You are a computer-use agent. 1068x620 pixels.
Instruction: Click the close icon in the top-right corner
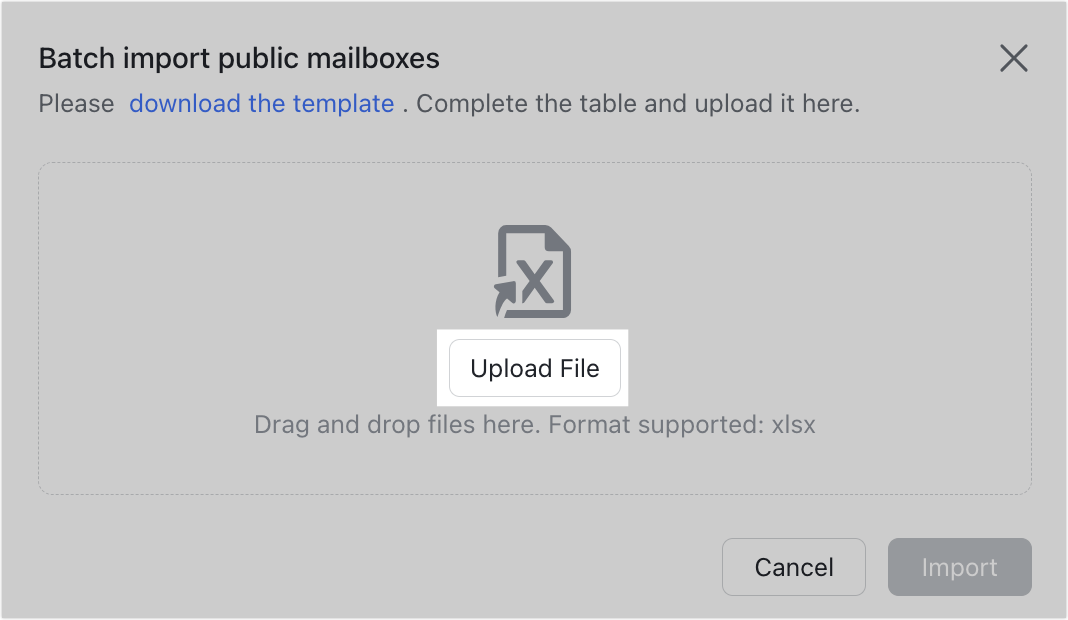(1014, 58)
